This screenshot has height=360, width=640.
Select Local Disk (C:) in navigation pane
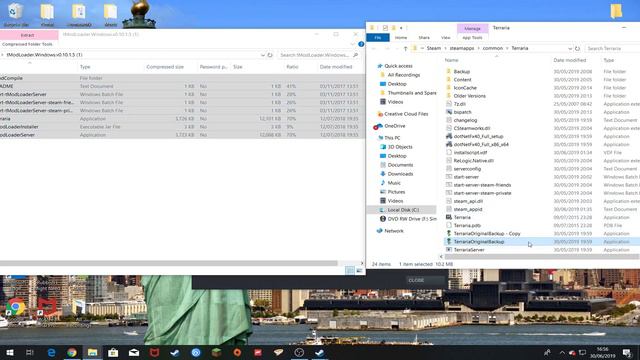[x=403, y=210]
